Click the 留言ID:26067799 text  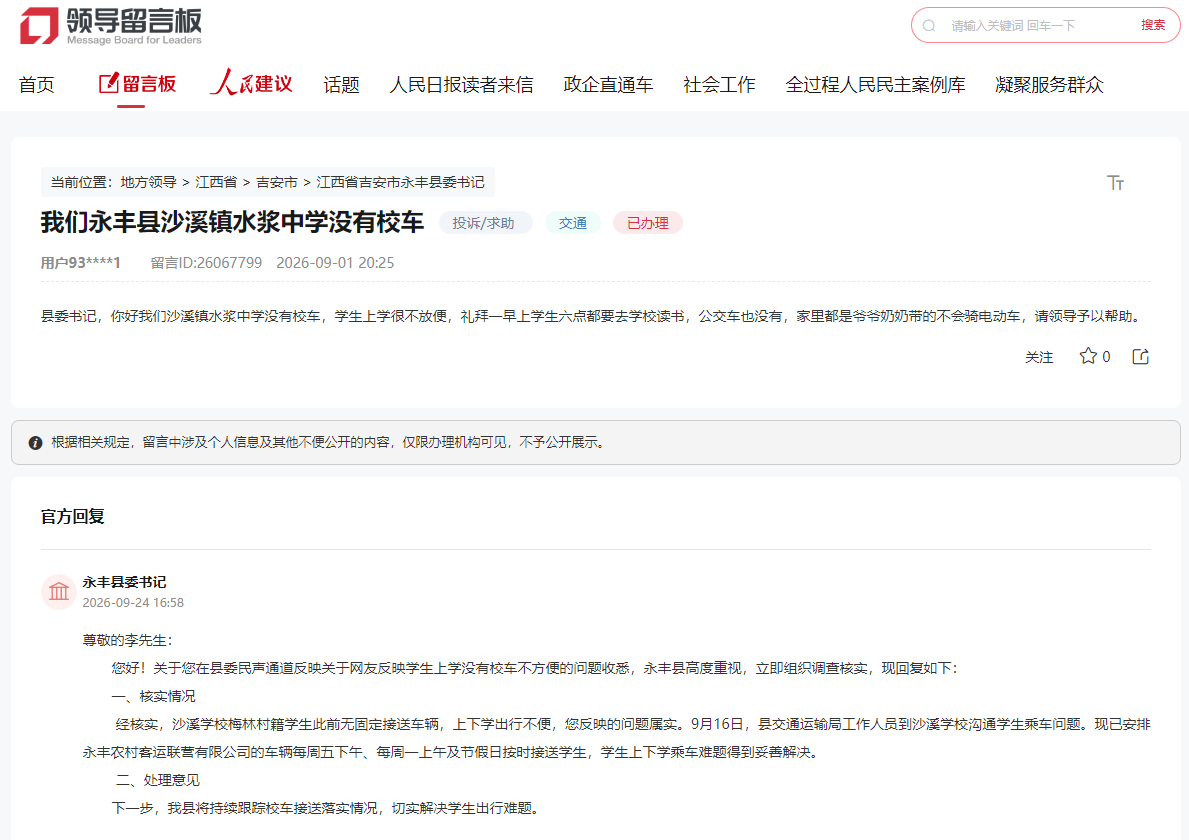click(x=206, y=263)
